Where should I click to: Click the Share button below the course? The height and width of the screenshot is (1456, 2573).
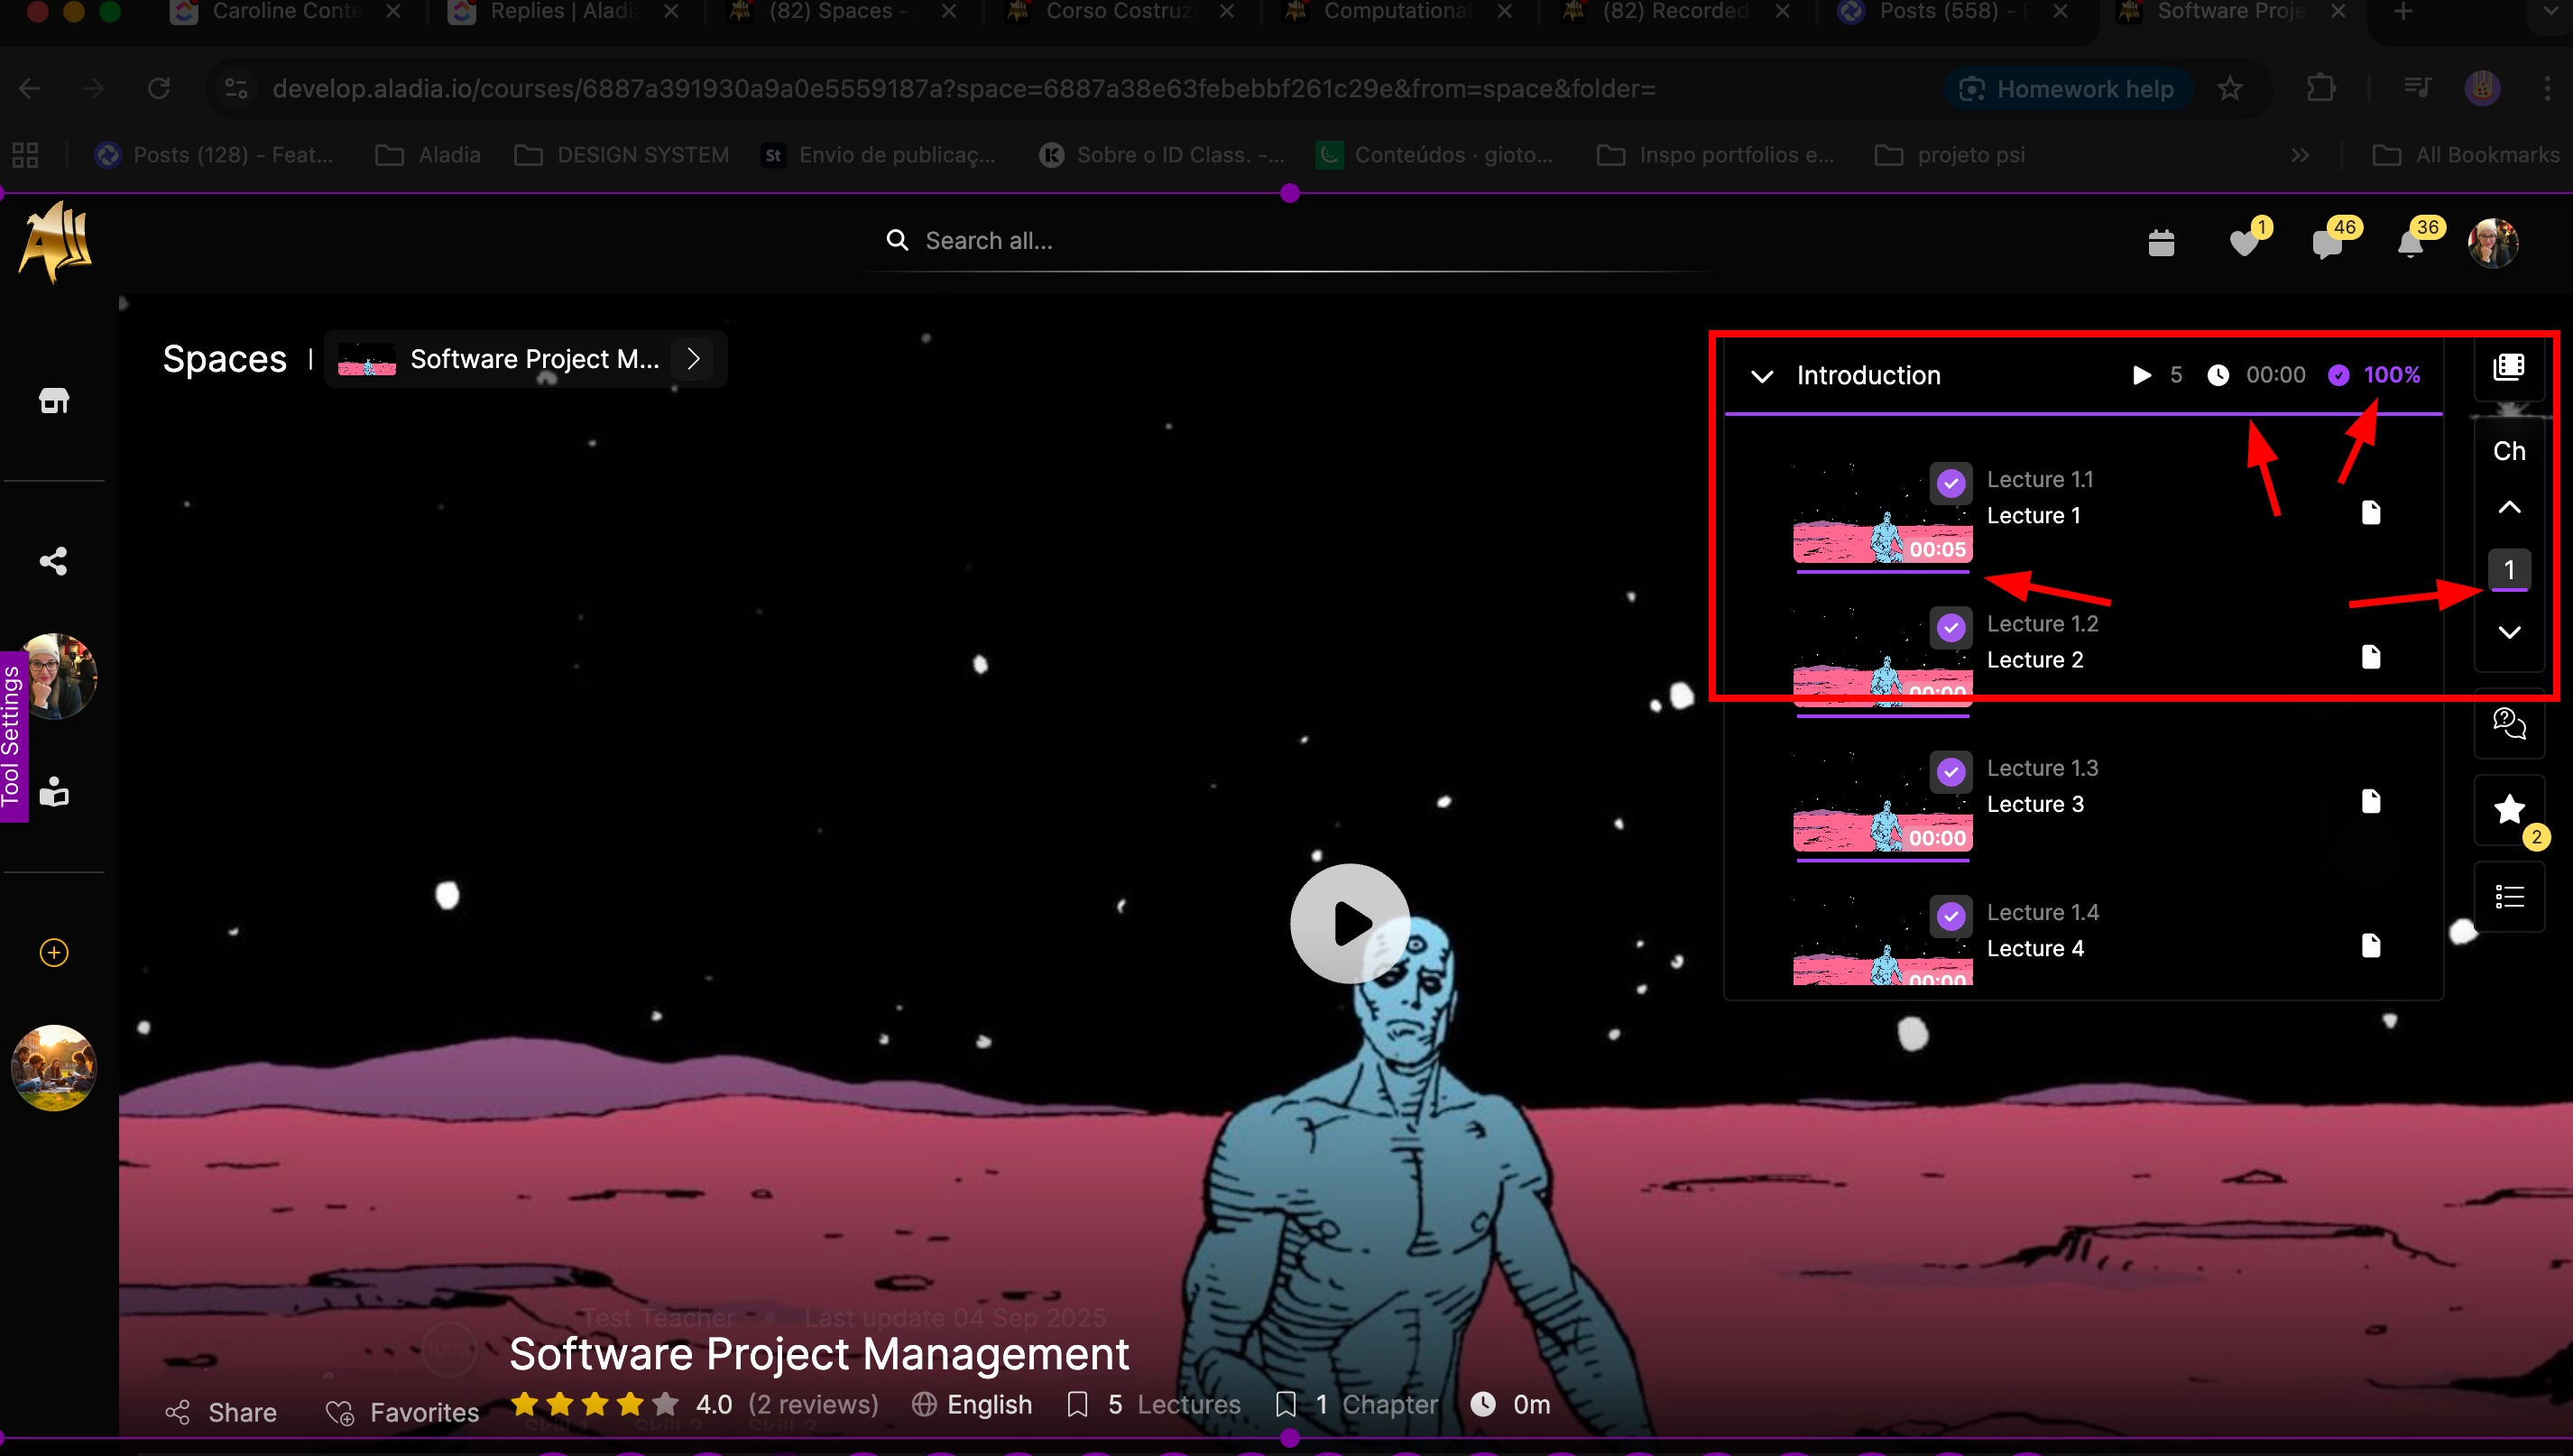(221, 1412)
